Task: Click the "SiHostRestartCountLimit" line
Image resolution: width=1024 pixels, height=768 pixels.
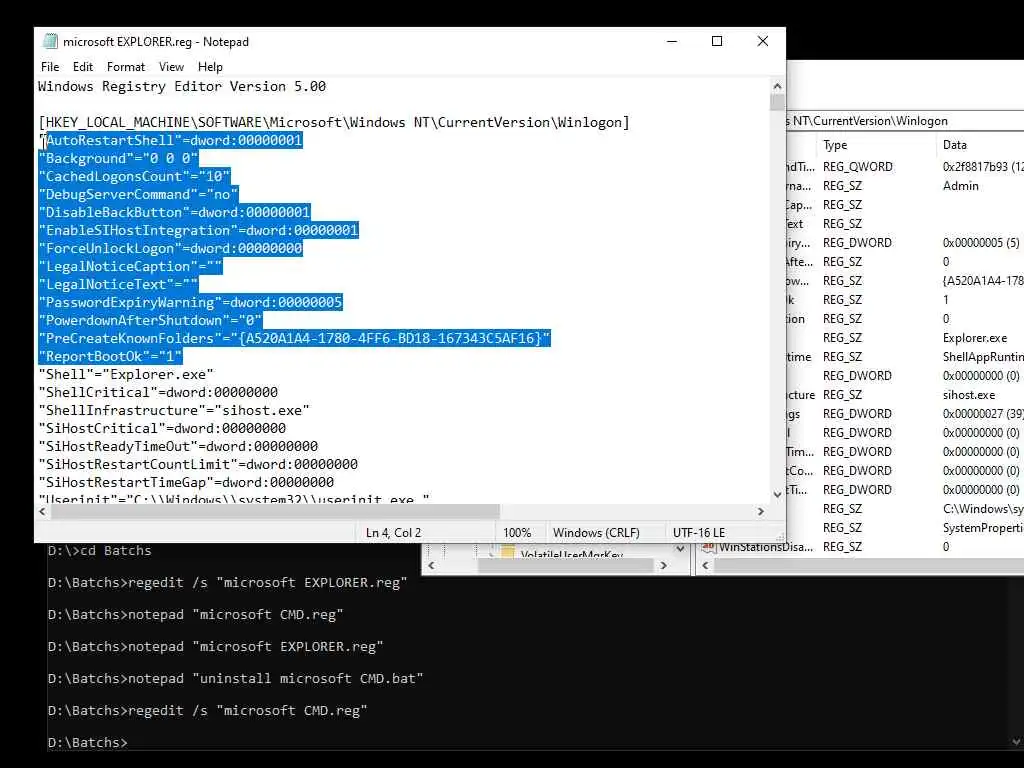Action: 198,464
